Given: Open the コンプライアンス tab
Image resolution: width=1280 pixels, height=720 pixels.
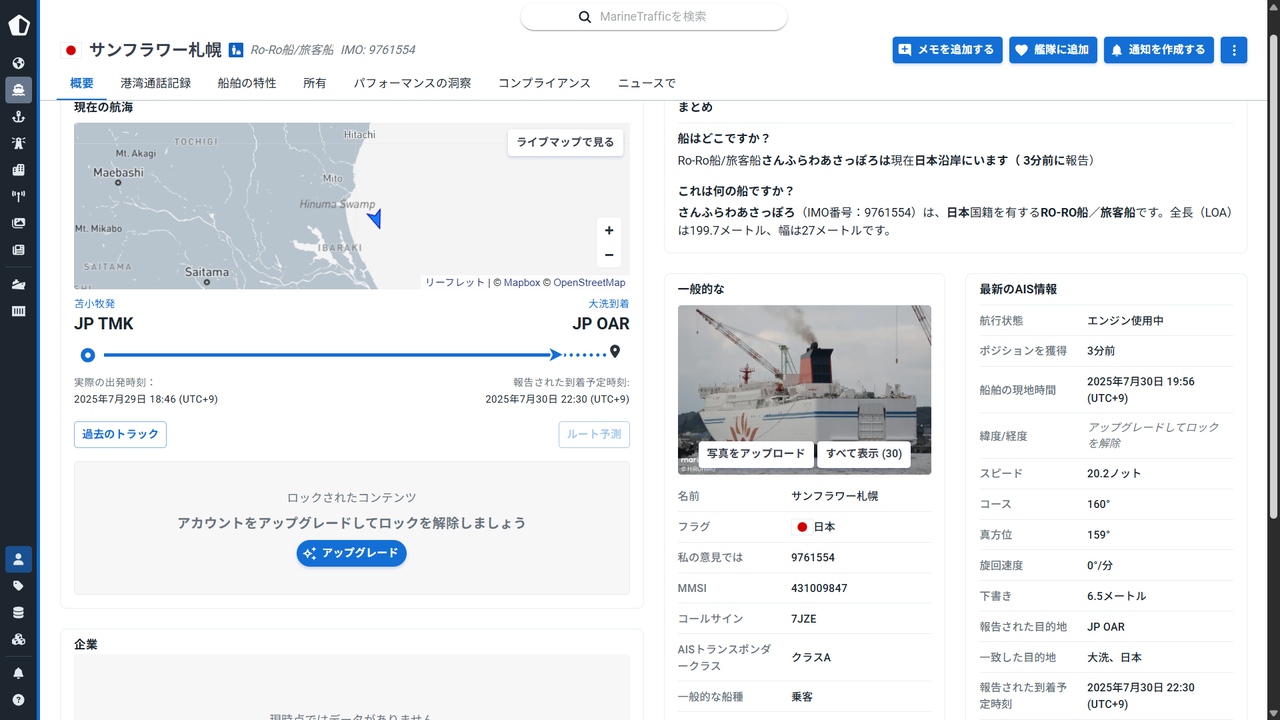Looking at the screenshot, I should 544,83.
